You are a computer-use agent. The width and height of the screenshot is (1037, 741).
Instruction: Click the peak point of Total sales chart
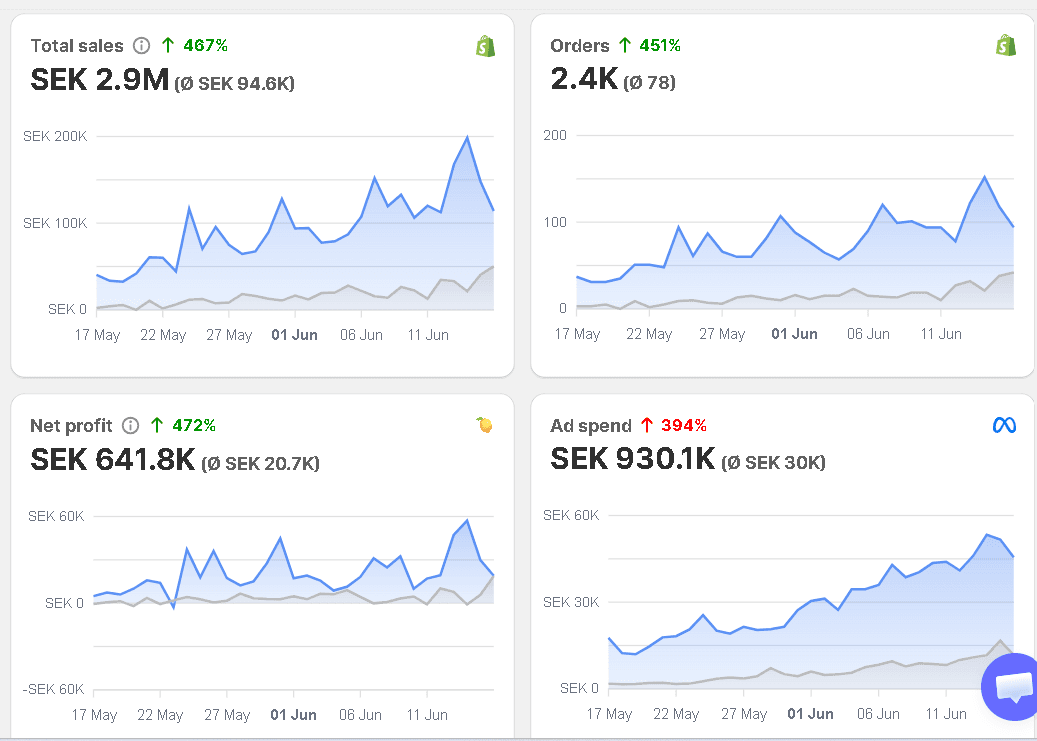[x=468, y=137]
